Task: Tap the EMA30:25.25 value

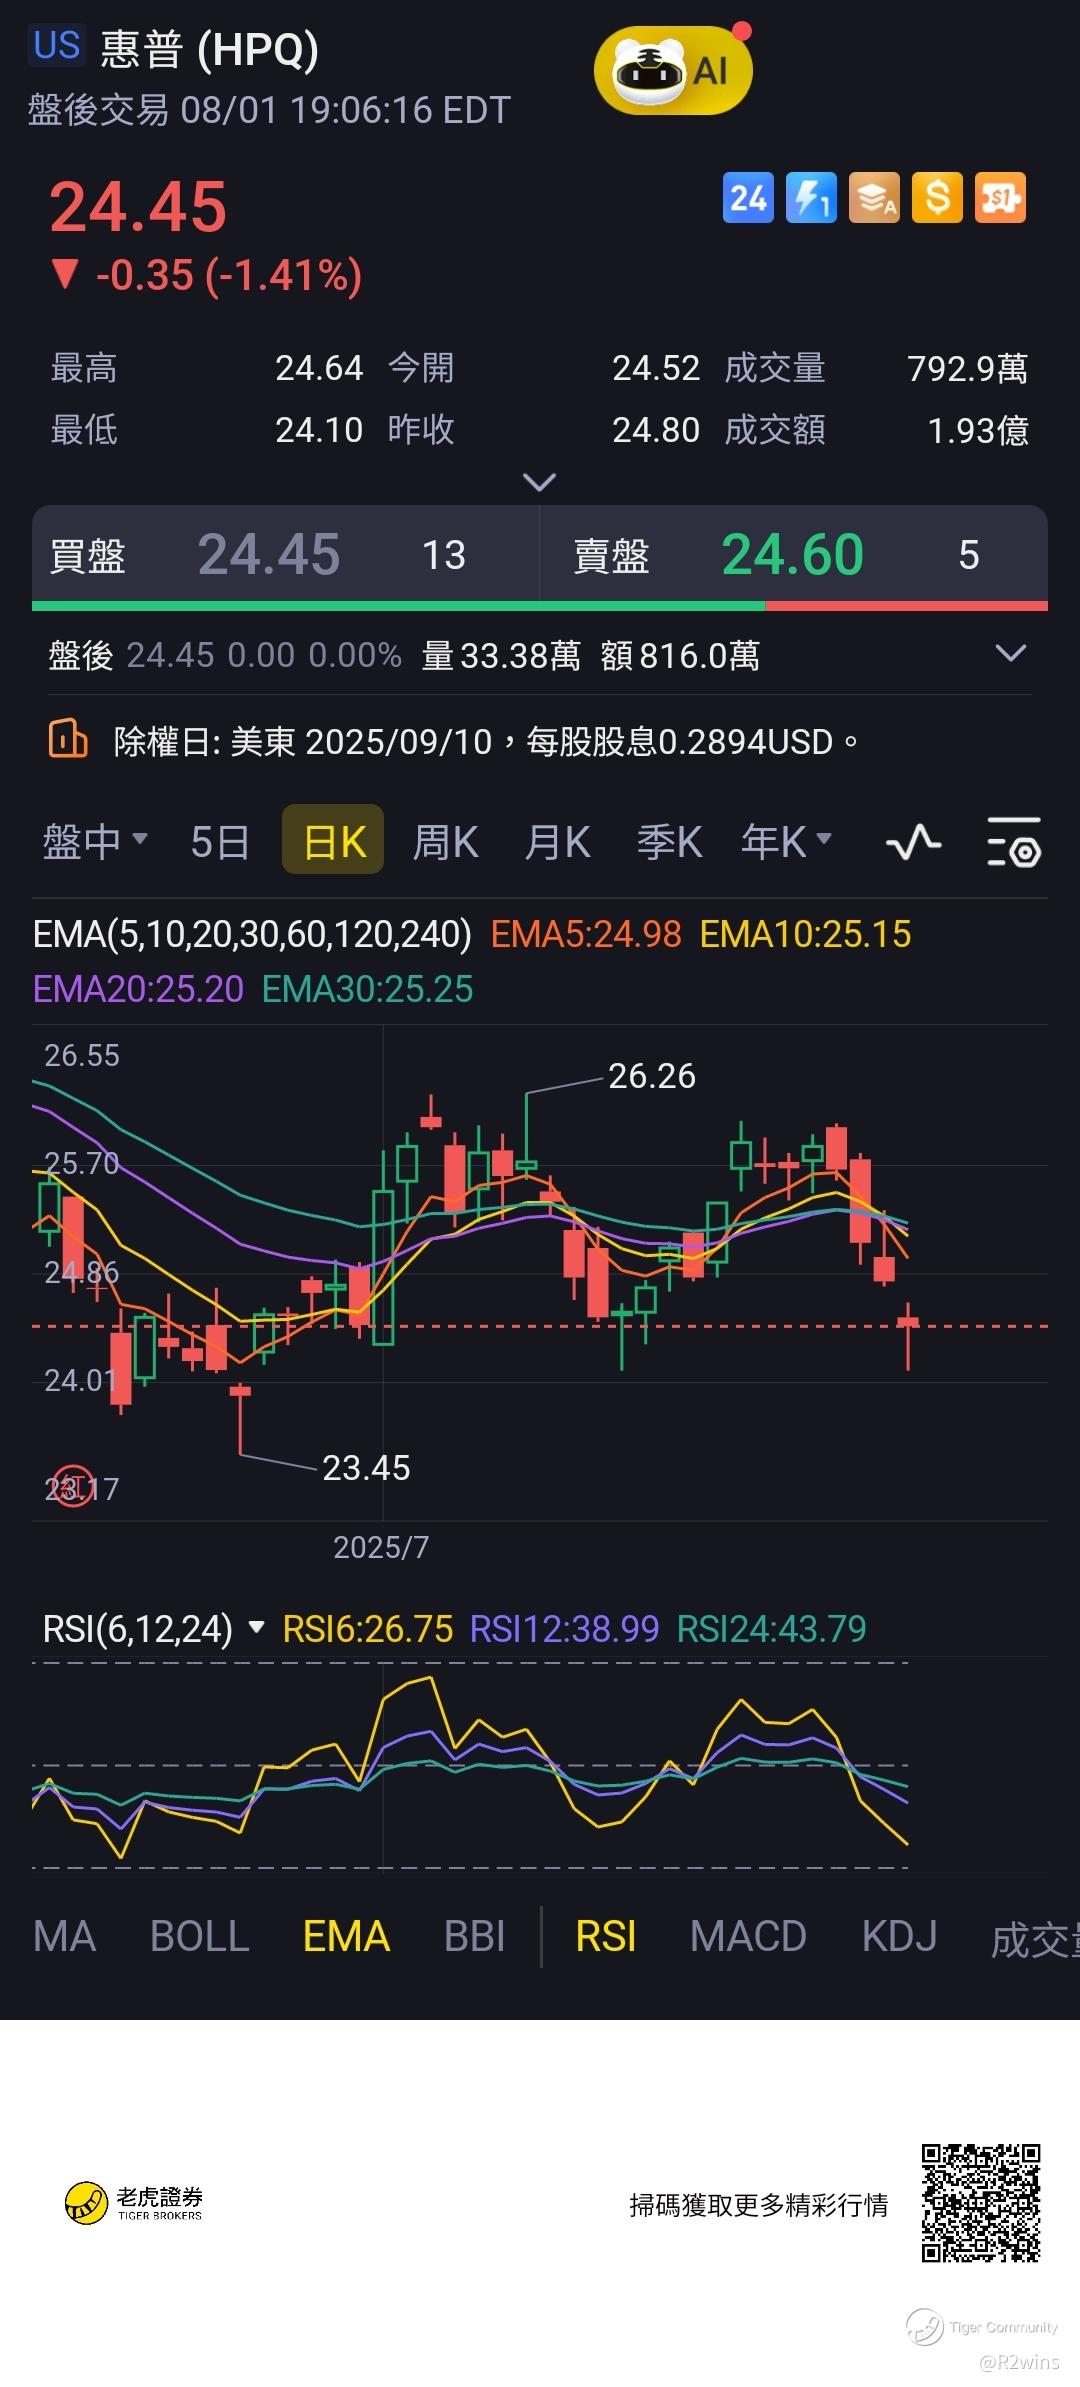Action: [368, 989]
